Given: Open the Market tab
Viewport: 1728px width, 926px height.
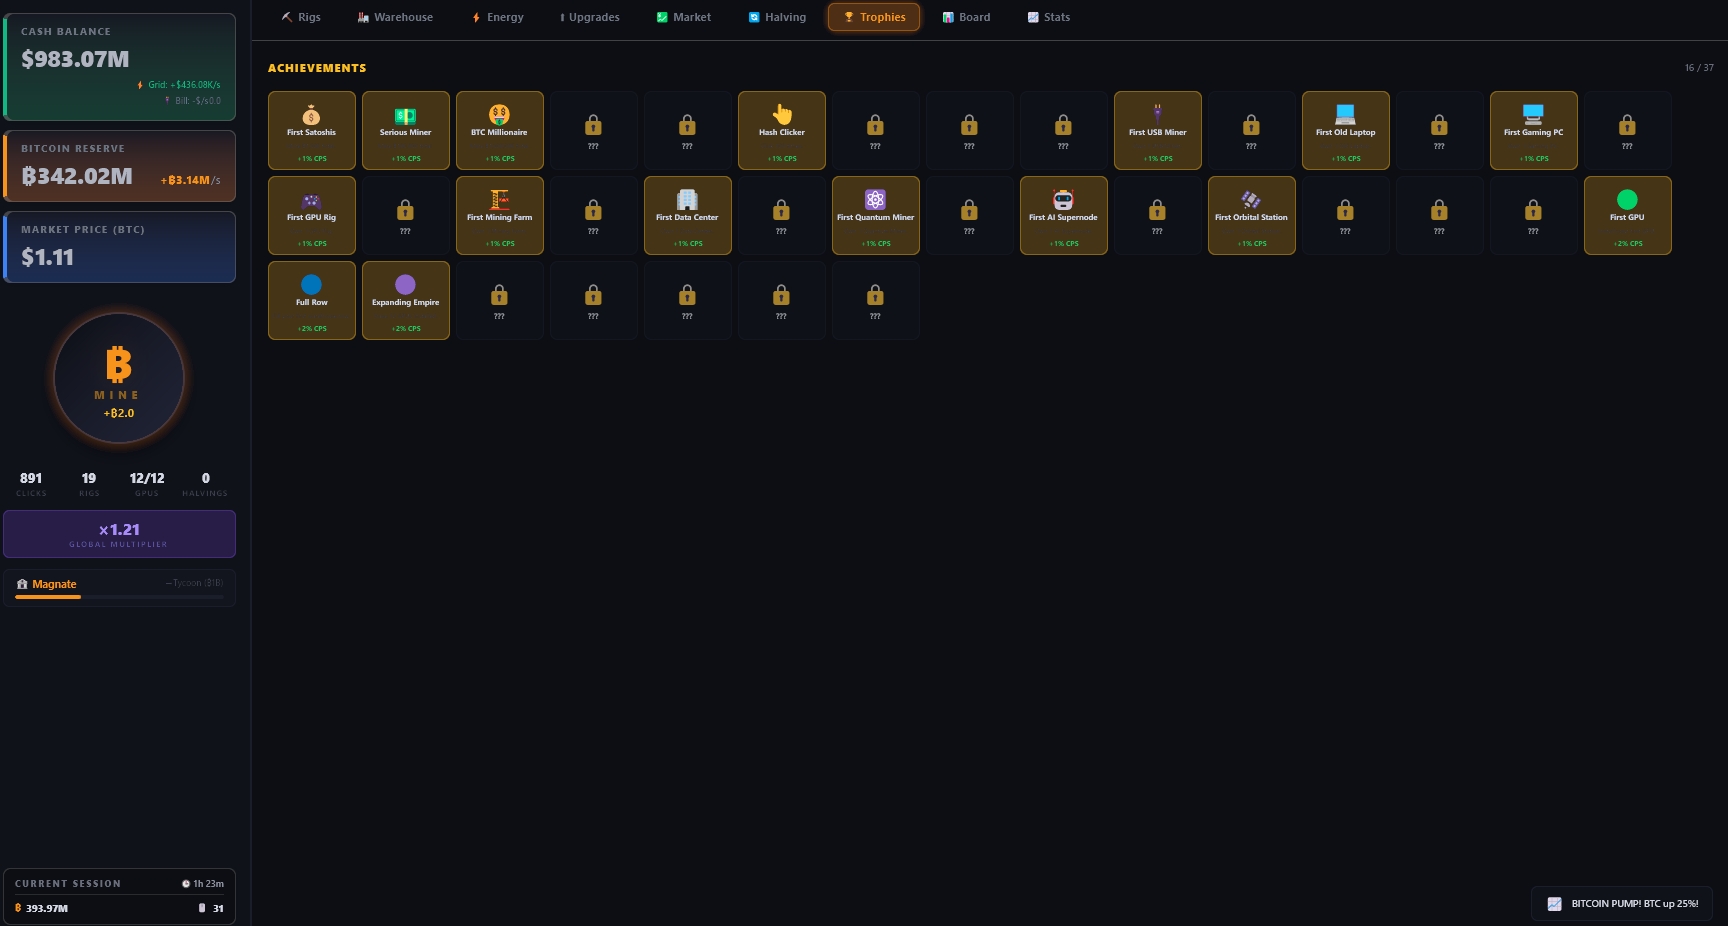Looking at the screenshot, I should (x=683, y=17).
